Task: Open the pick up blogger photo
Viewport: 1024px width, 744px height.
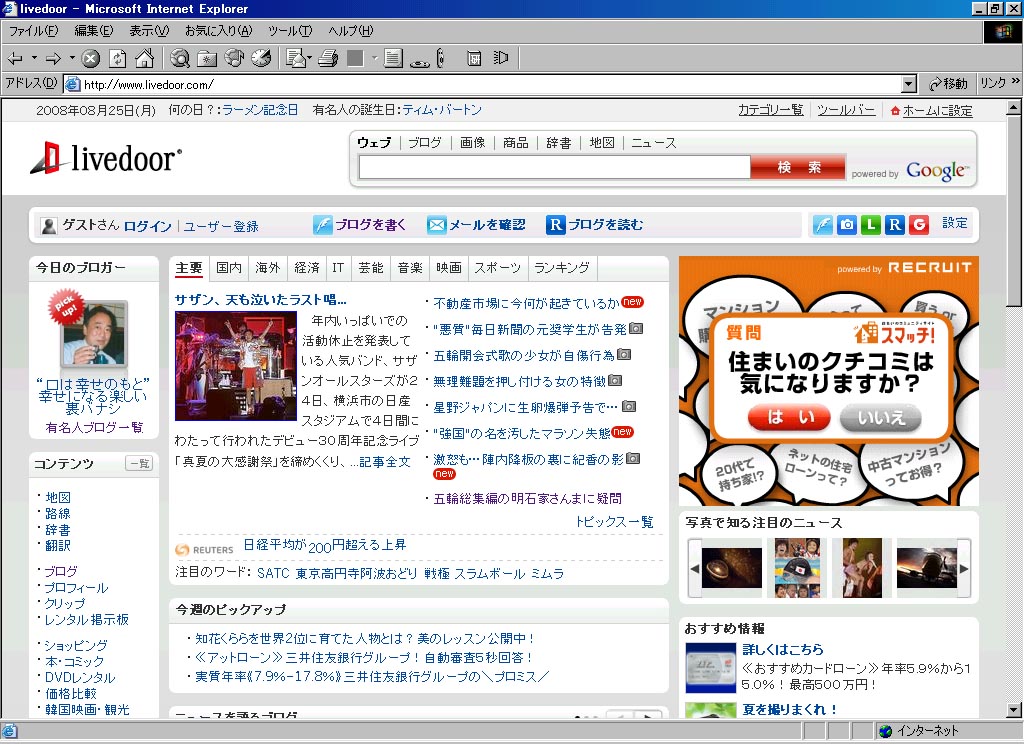Action: click(x=94, y=332)
